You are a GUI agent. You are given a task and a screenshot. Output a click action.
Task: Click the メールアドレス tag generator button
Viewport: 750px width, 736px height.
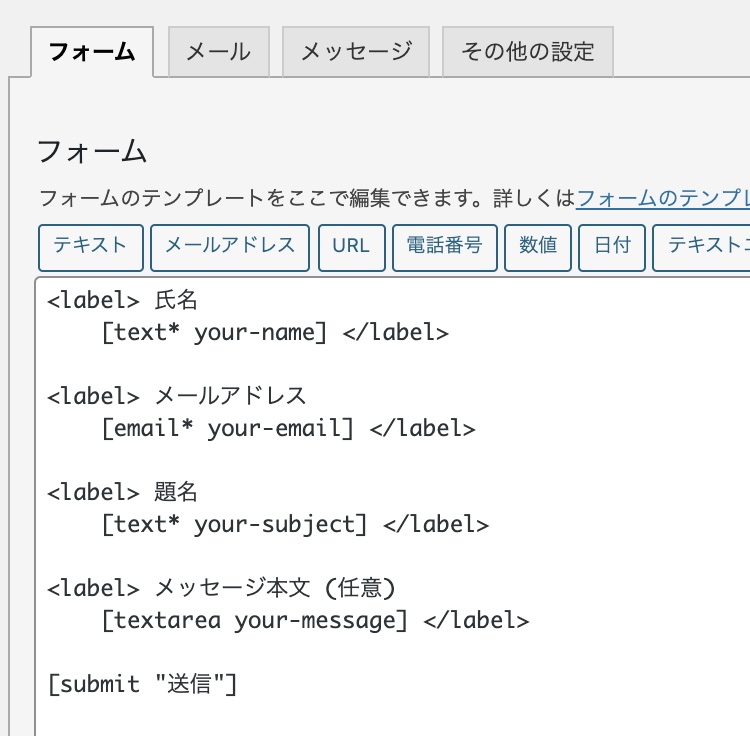(x=230, y=247)
